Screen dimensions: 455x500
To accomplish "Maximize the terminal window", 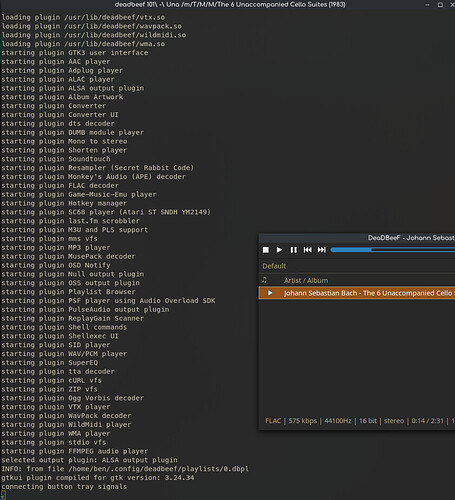I will click(x=440, y=5).
